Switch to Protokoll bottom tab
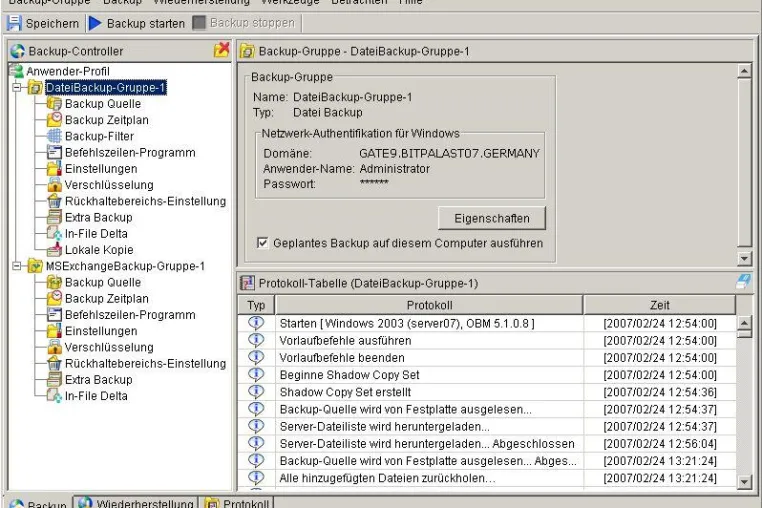The image size is (762, 508). [x=237, y=502]
